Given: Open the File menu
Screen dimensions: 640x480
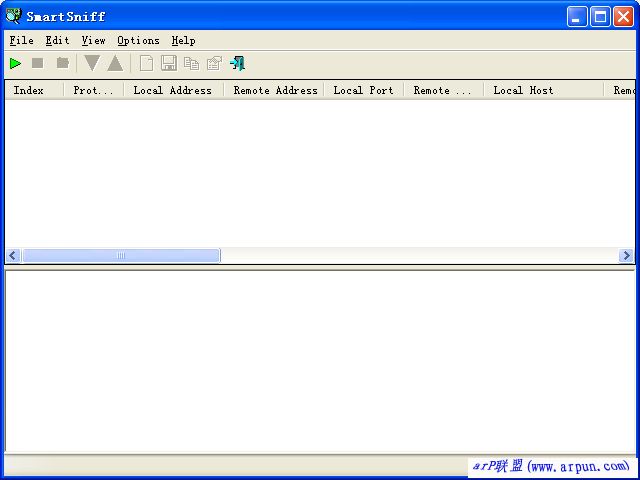Looking at the screenshot, I should tap(21, 40).
